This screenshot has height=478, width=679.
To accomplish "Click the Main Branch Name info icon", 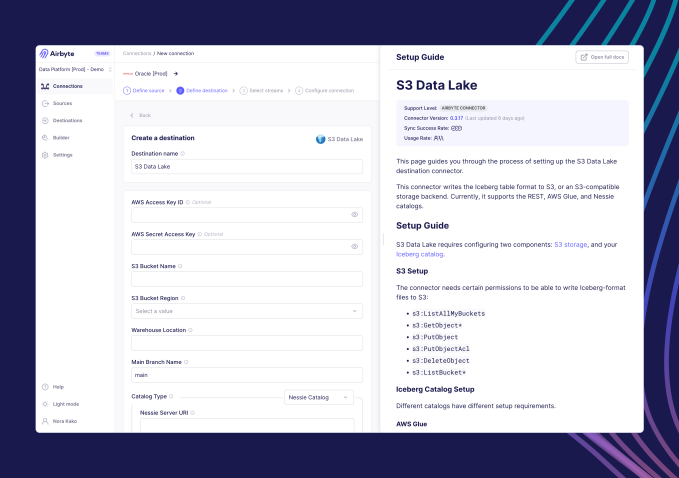I will pyautogui.click(x=186, y=362).
